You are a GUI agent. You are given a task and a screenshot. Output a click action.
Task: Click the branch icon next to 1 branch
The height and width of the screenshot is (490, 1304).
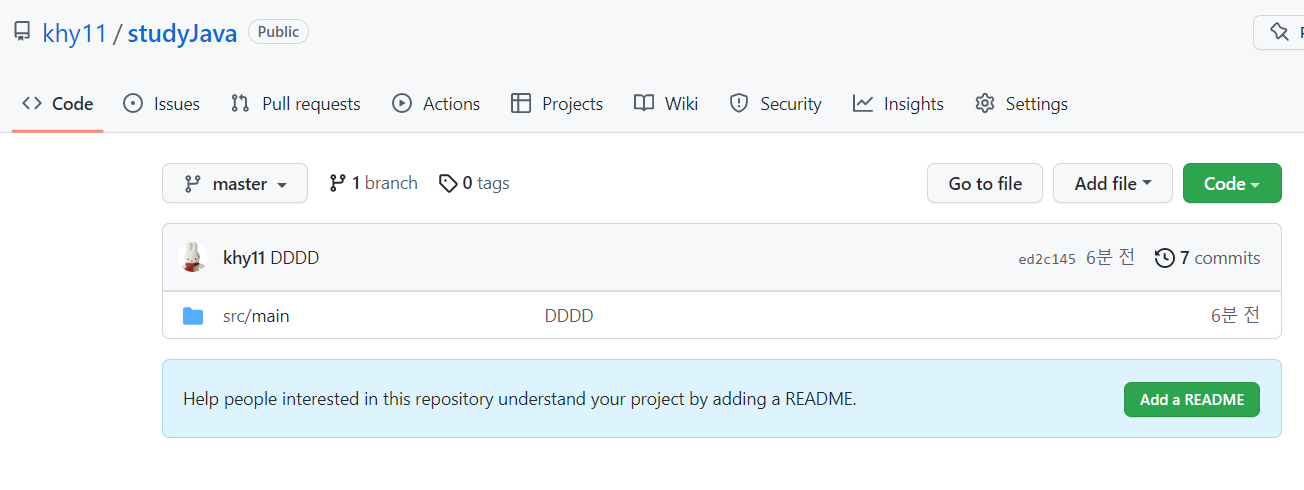(x=337, y=183)
